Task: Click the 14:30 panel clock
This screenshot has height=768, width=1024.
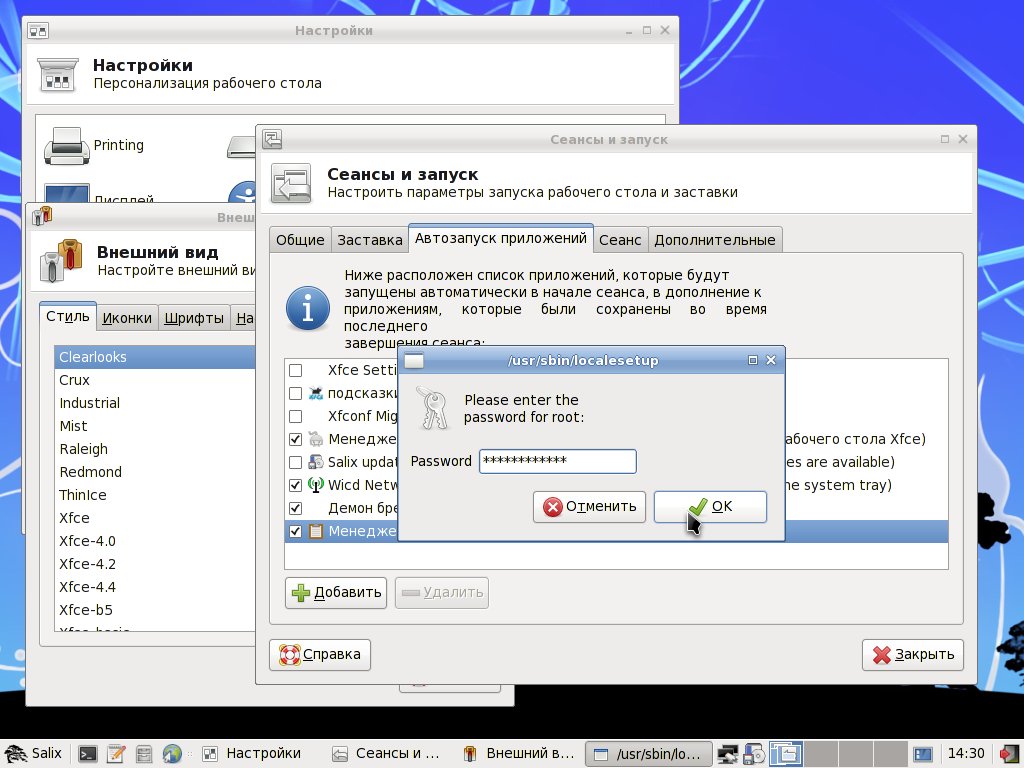Action: coord(965,754)
